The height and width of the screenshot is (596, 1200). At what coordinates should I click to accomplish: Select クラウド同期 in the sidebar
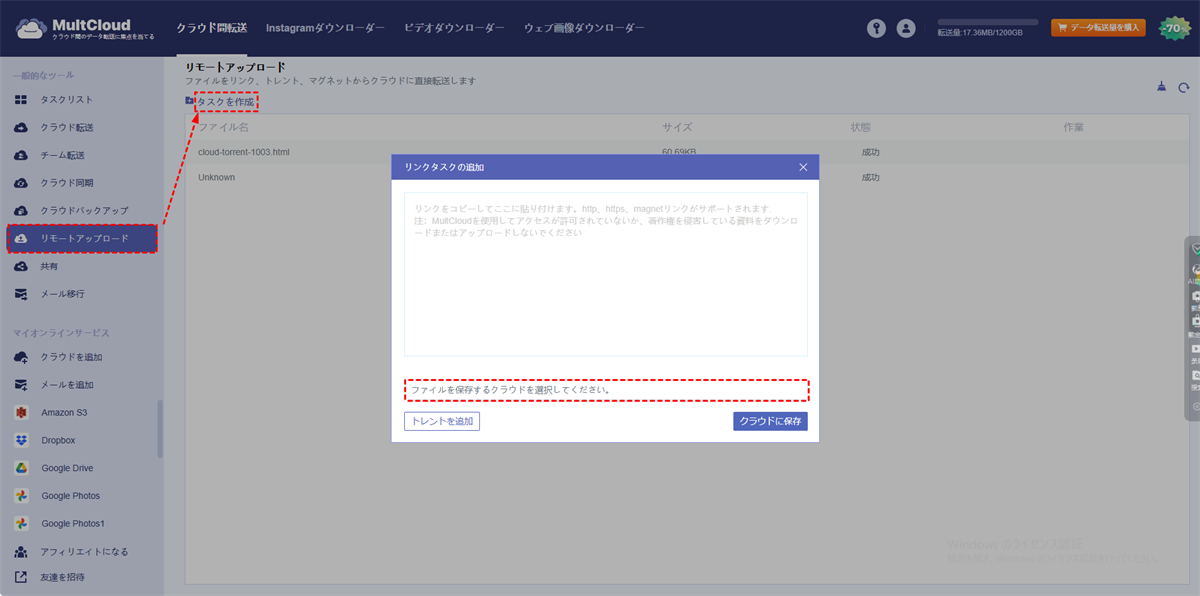click(67, 184)
